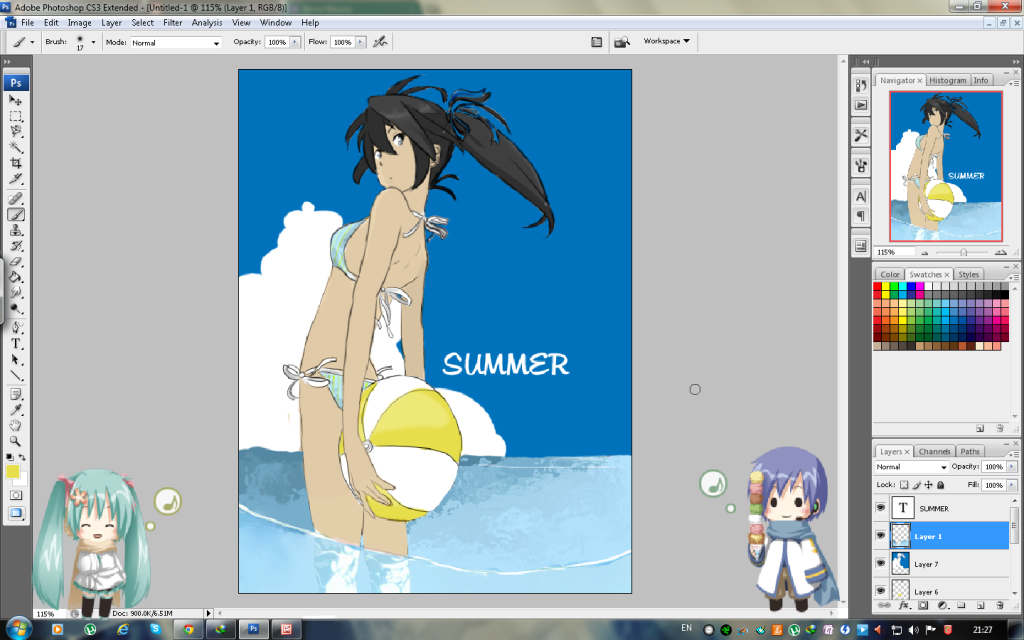The width and height of the screenshot is (1024, 640).
Task: Toggle lock image pixels
Action: [x=916, y=485]
